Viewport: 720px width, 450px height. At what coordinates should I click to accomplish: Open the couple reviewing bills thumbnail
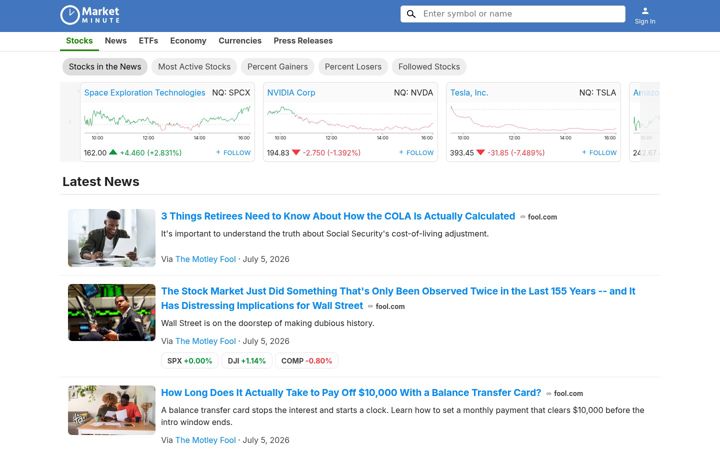(112, 410)
